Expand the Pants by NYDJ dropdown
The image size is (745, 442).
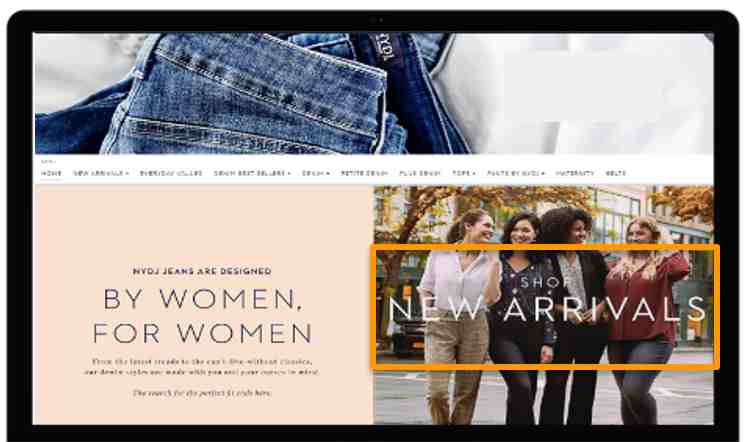(516, 173)
